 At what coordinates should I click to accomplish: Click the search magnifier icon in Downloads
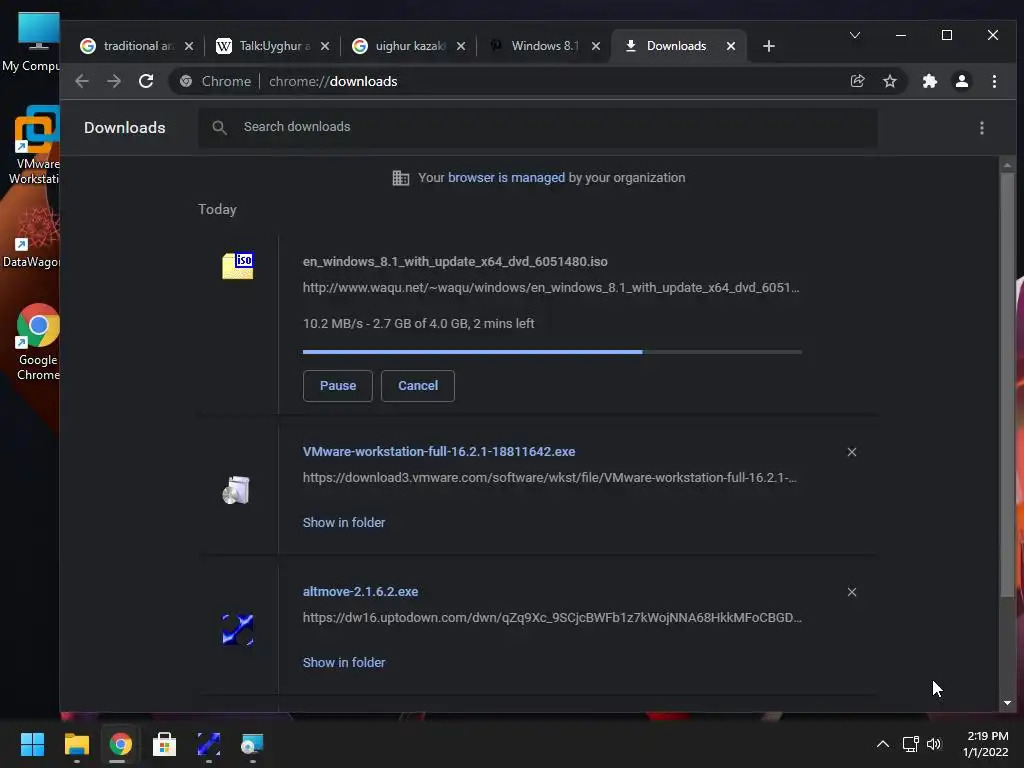219,127
